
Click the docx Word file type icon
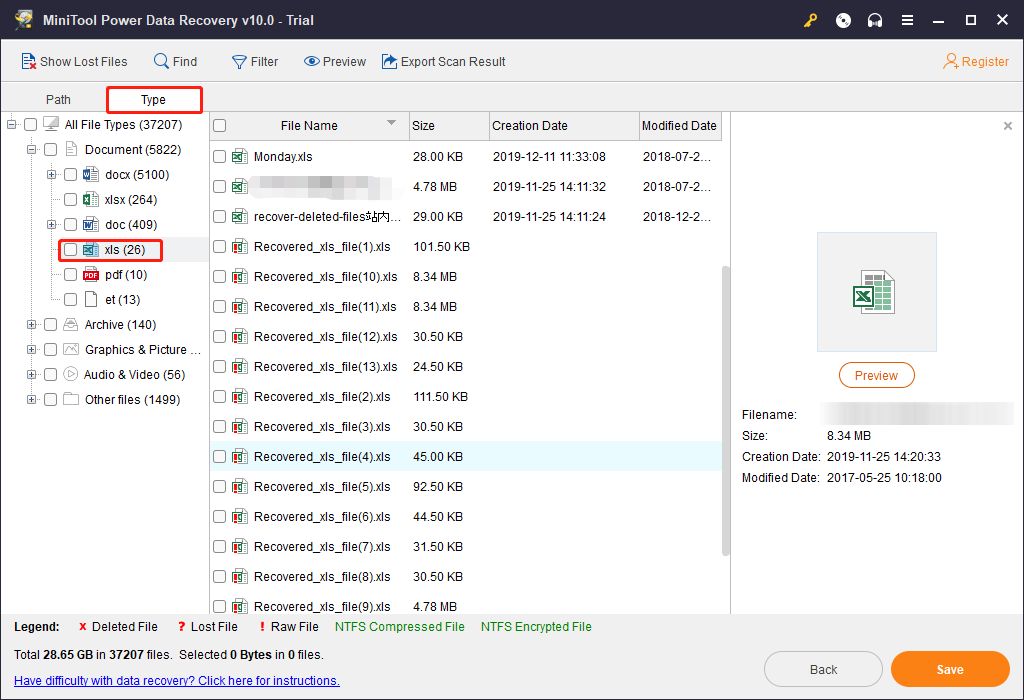point(91,174)
